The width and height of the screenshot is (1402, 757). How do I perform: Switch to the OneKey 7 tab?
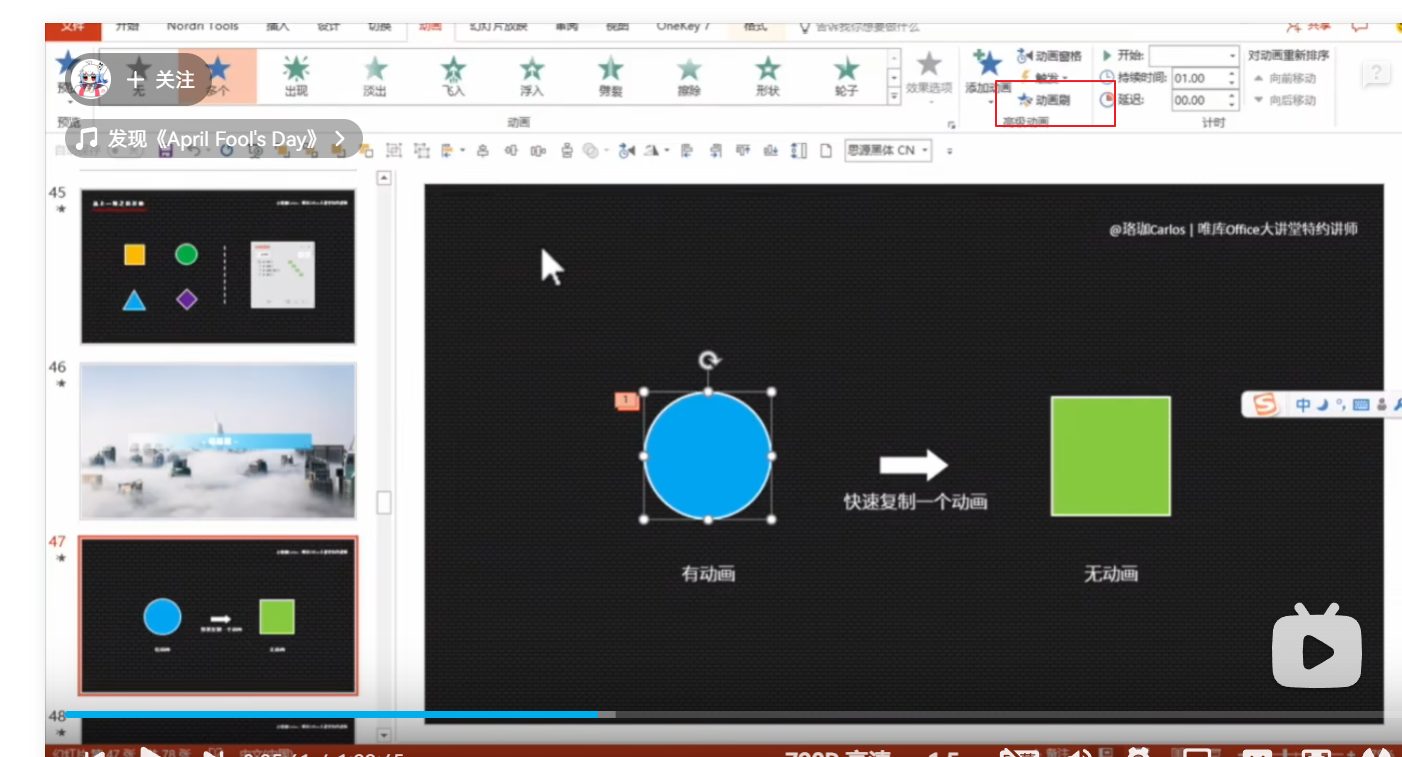(683, 28)
